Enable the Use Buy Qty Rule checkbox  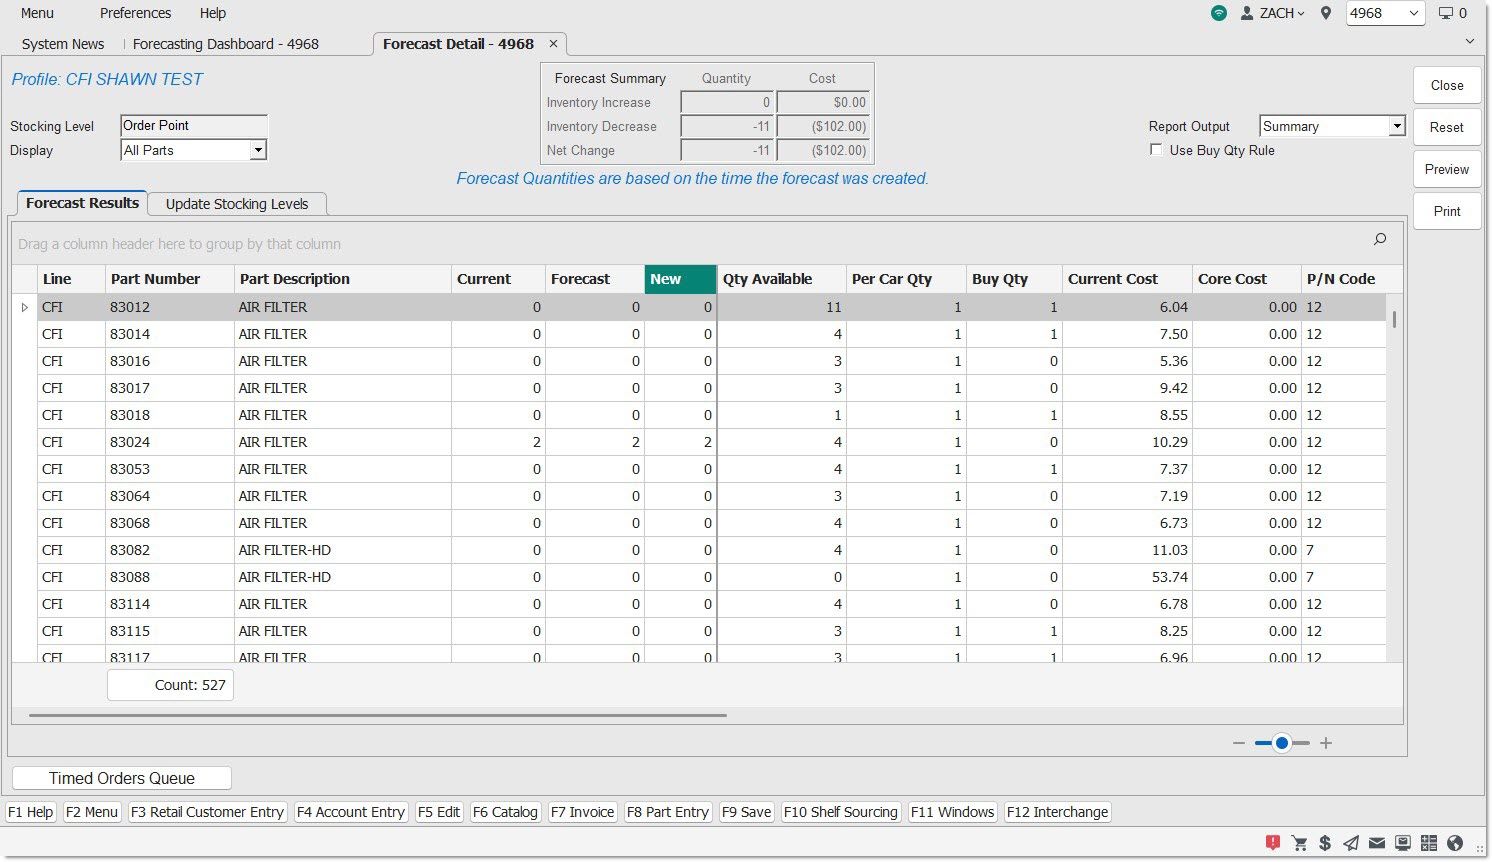[x=1156, y=150]
